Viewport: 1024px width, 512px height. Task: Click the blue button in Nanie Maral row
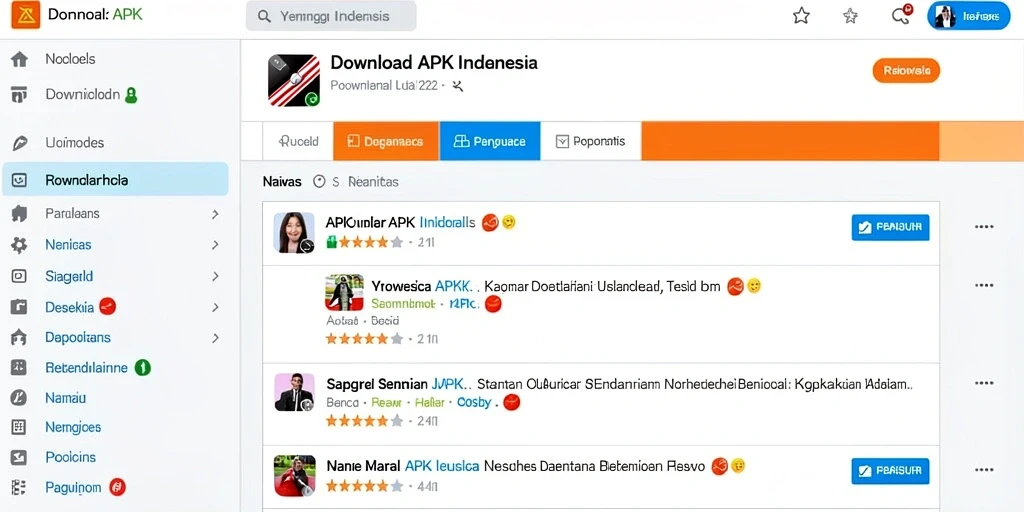pyautogui.click(x=890, y=471)
